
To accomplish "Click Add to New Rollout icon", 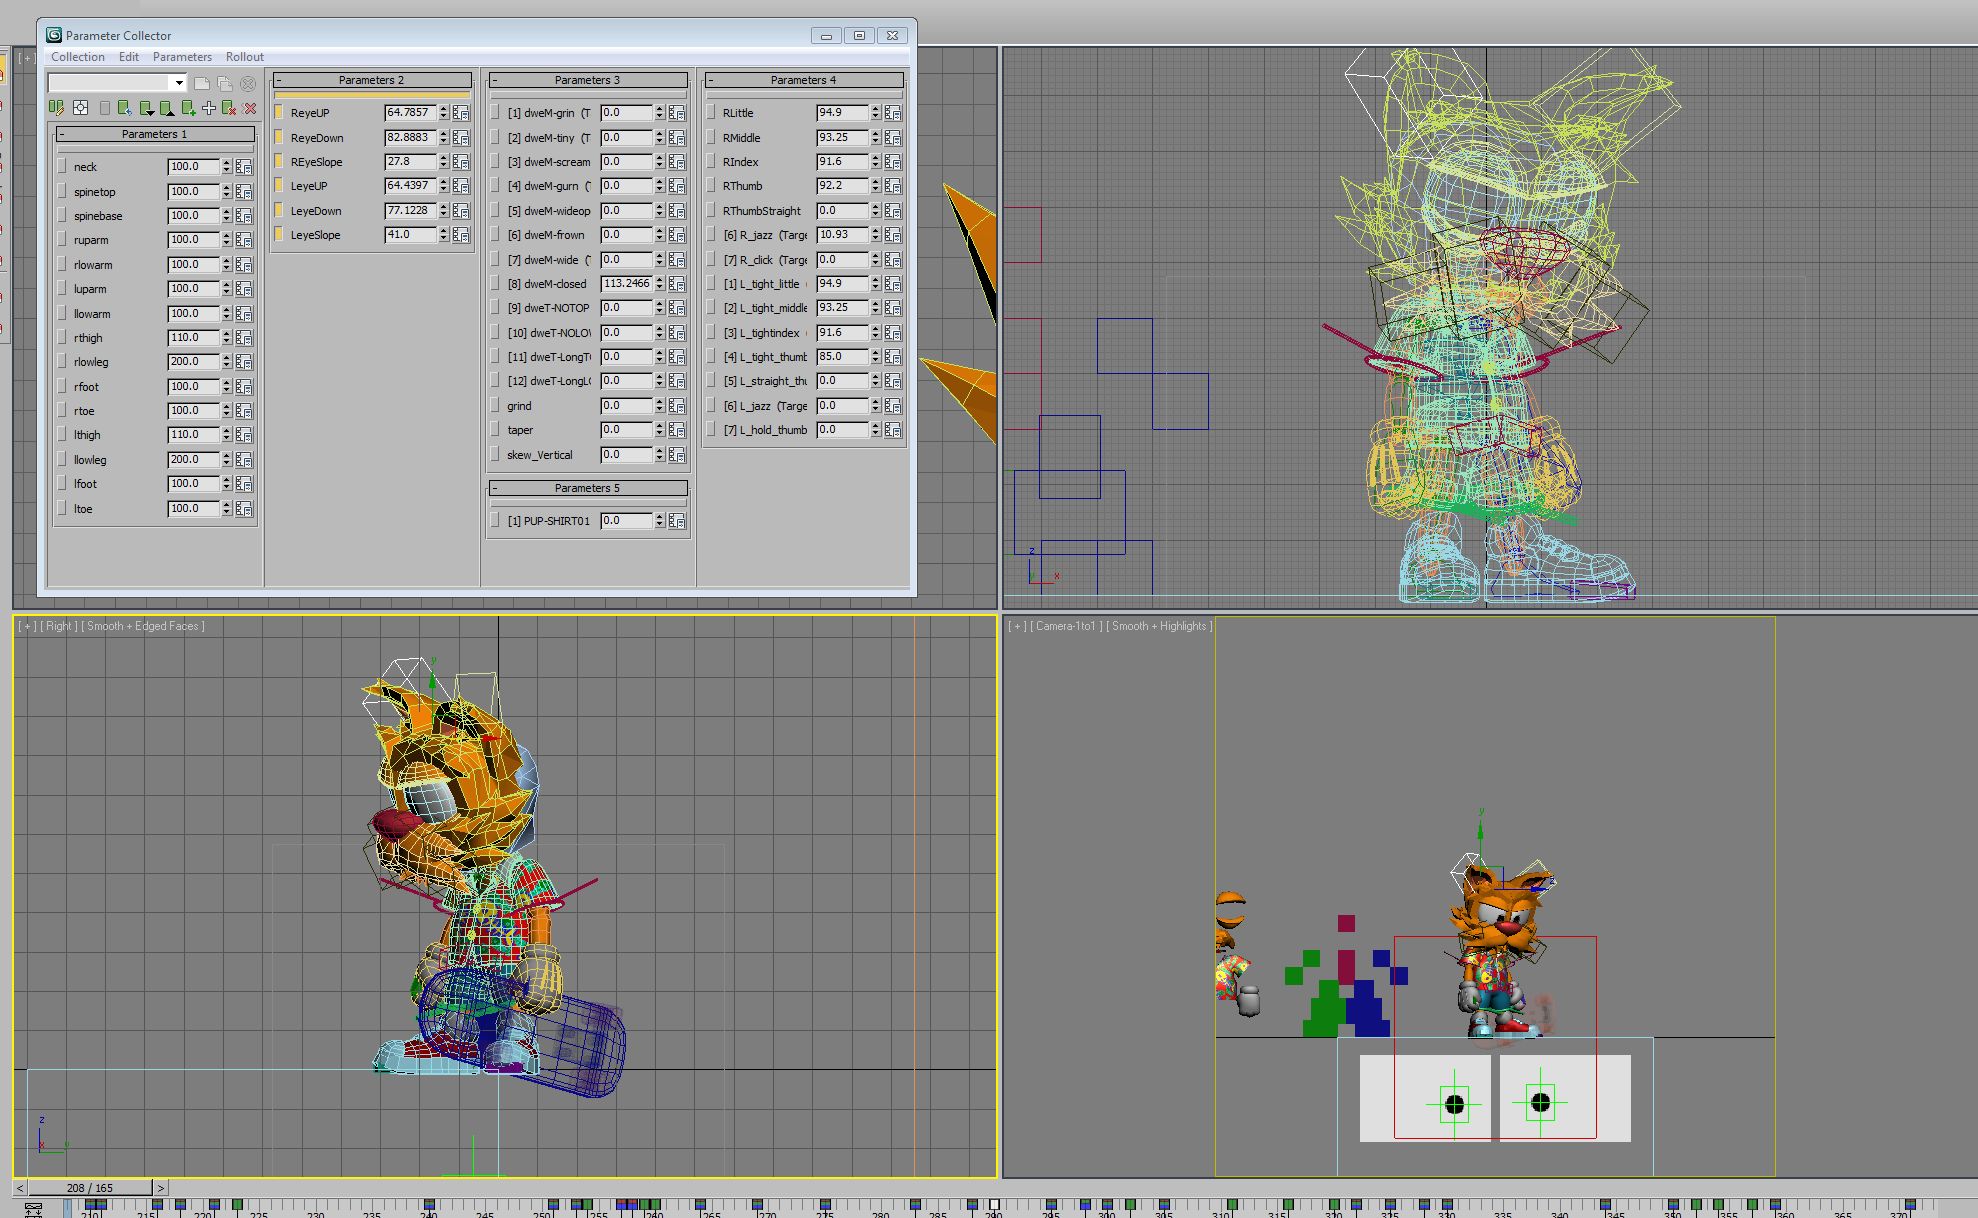I will 209,108.
